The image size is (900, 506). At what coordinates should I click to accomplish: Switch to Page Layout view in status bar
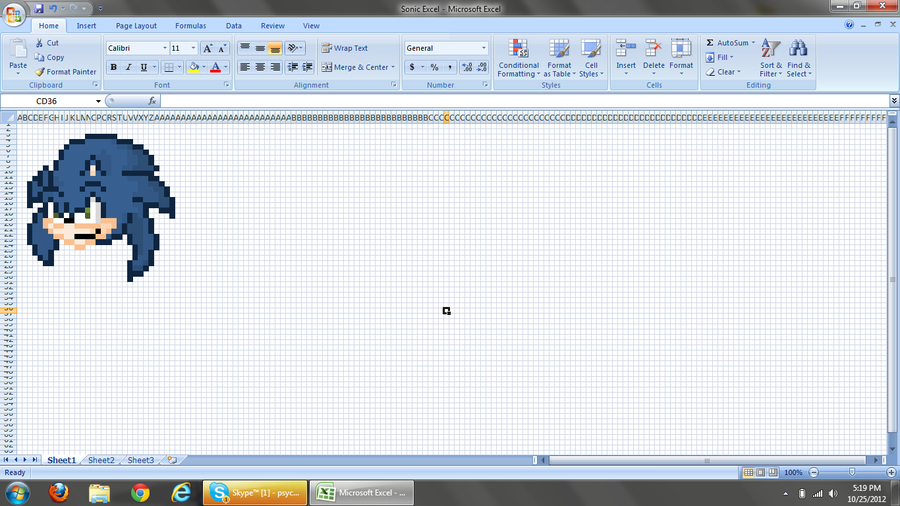click(761, 472)
